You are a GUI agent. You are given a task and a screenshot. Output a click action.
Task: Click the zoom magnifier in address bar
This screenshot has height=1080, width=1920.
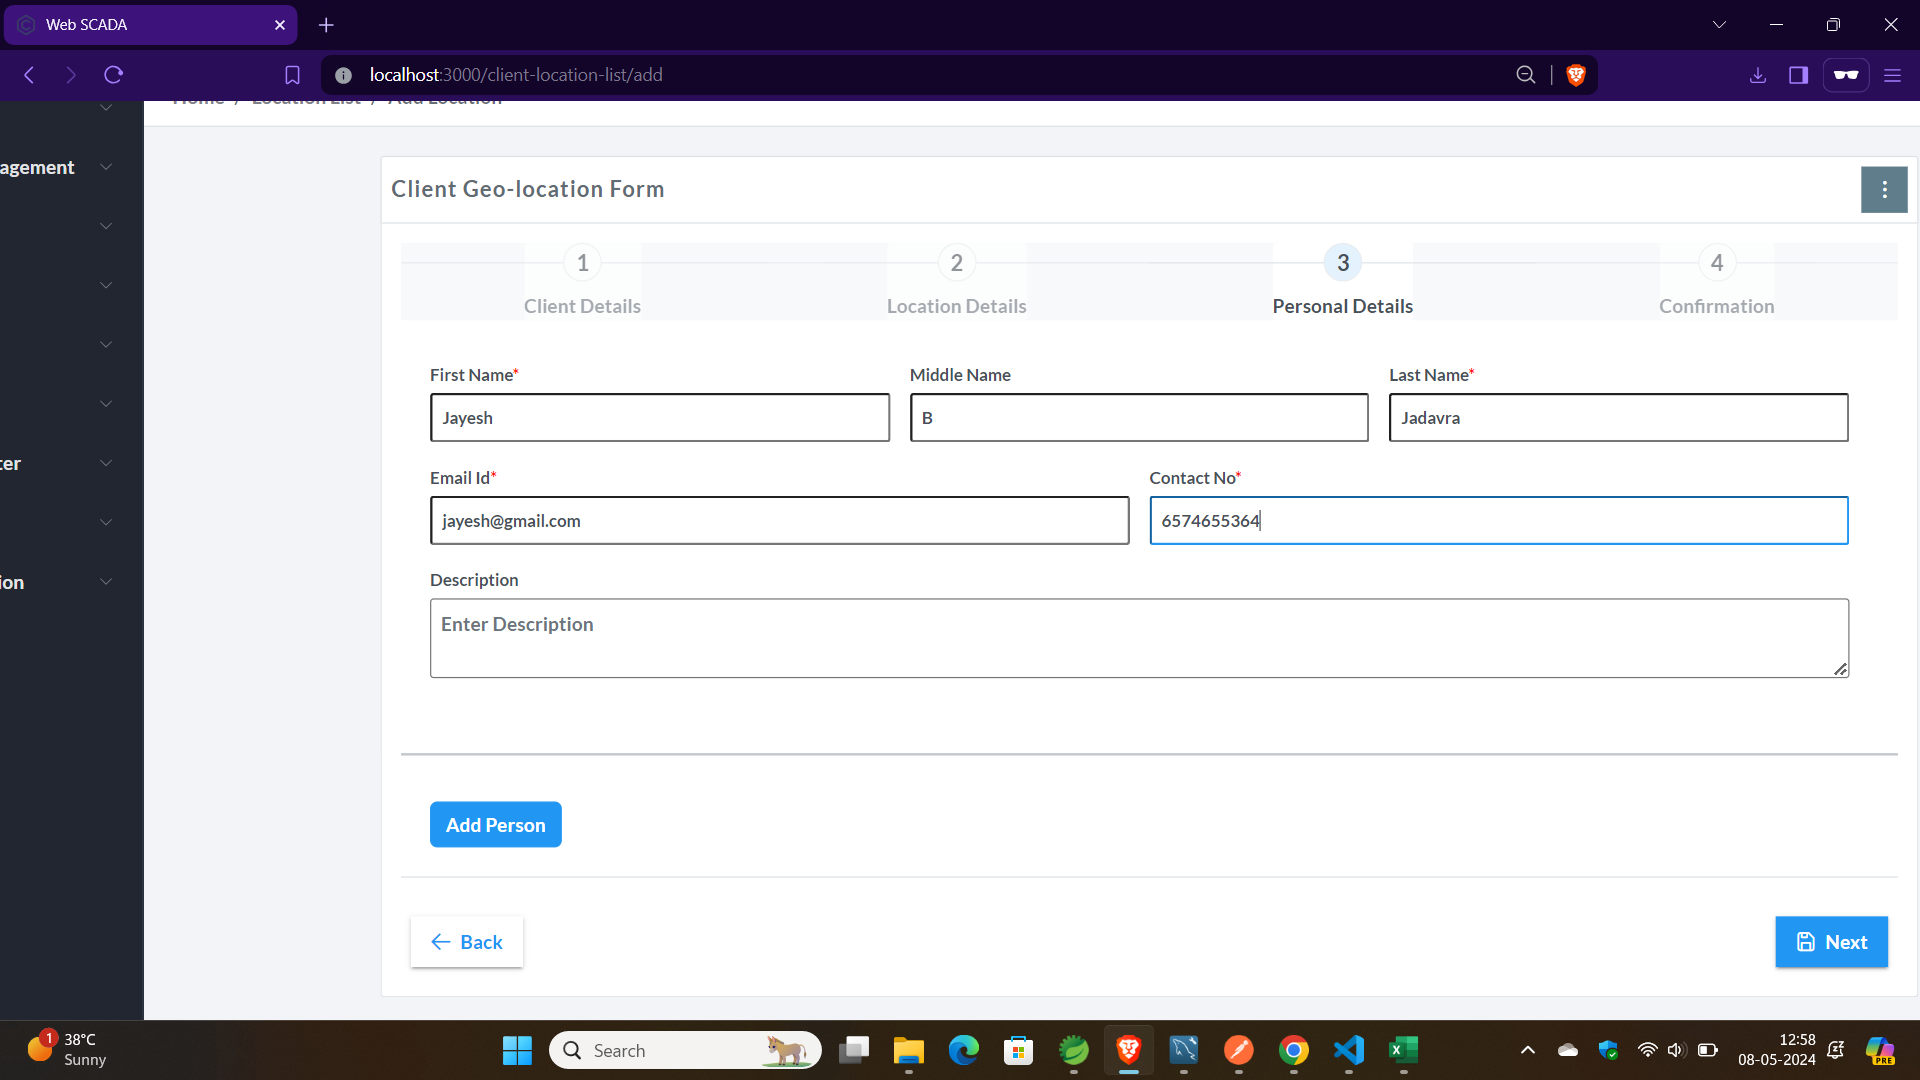1525,75
